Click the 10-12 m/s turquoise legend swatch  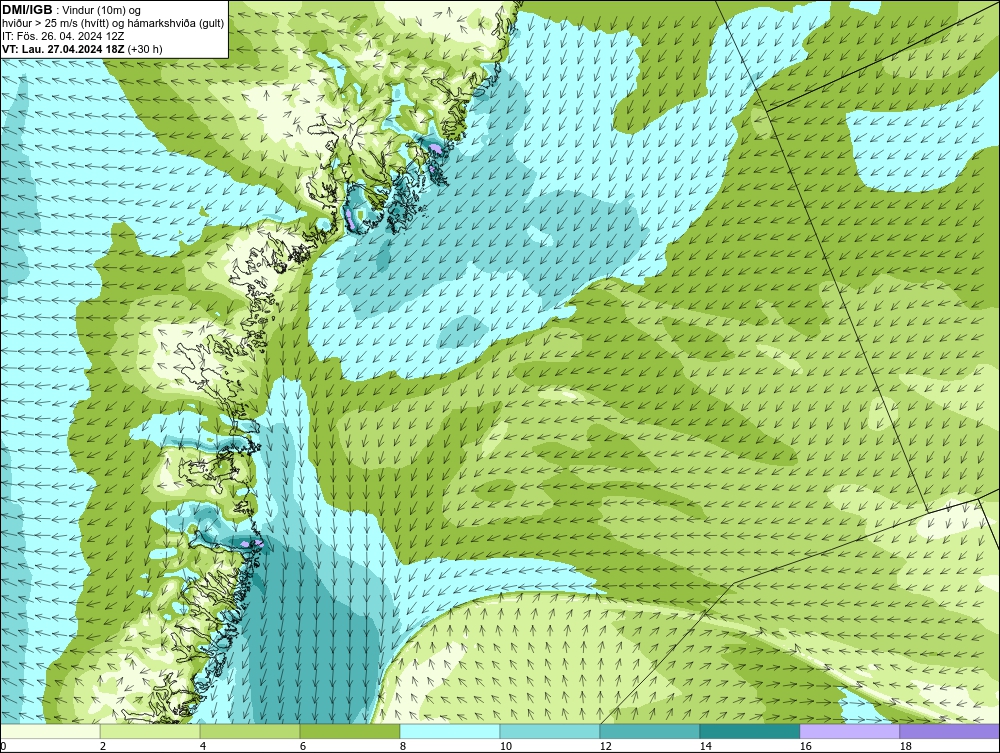(550, 731)
